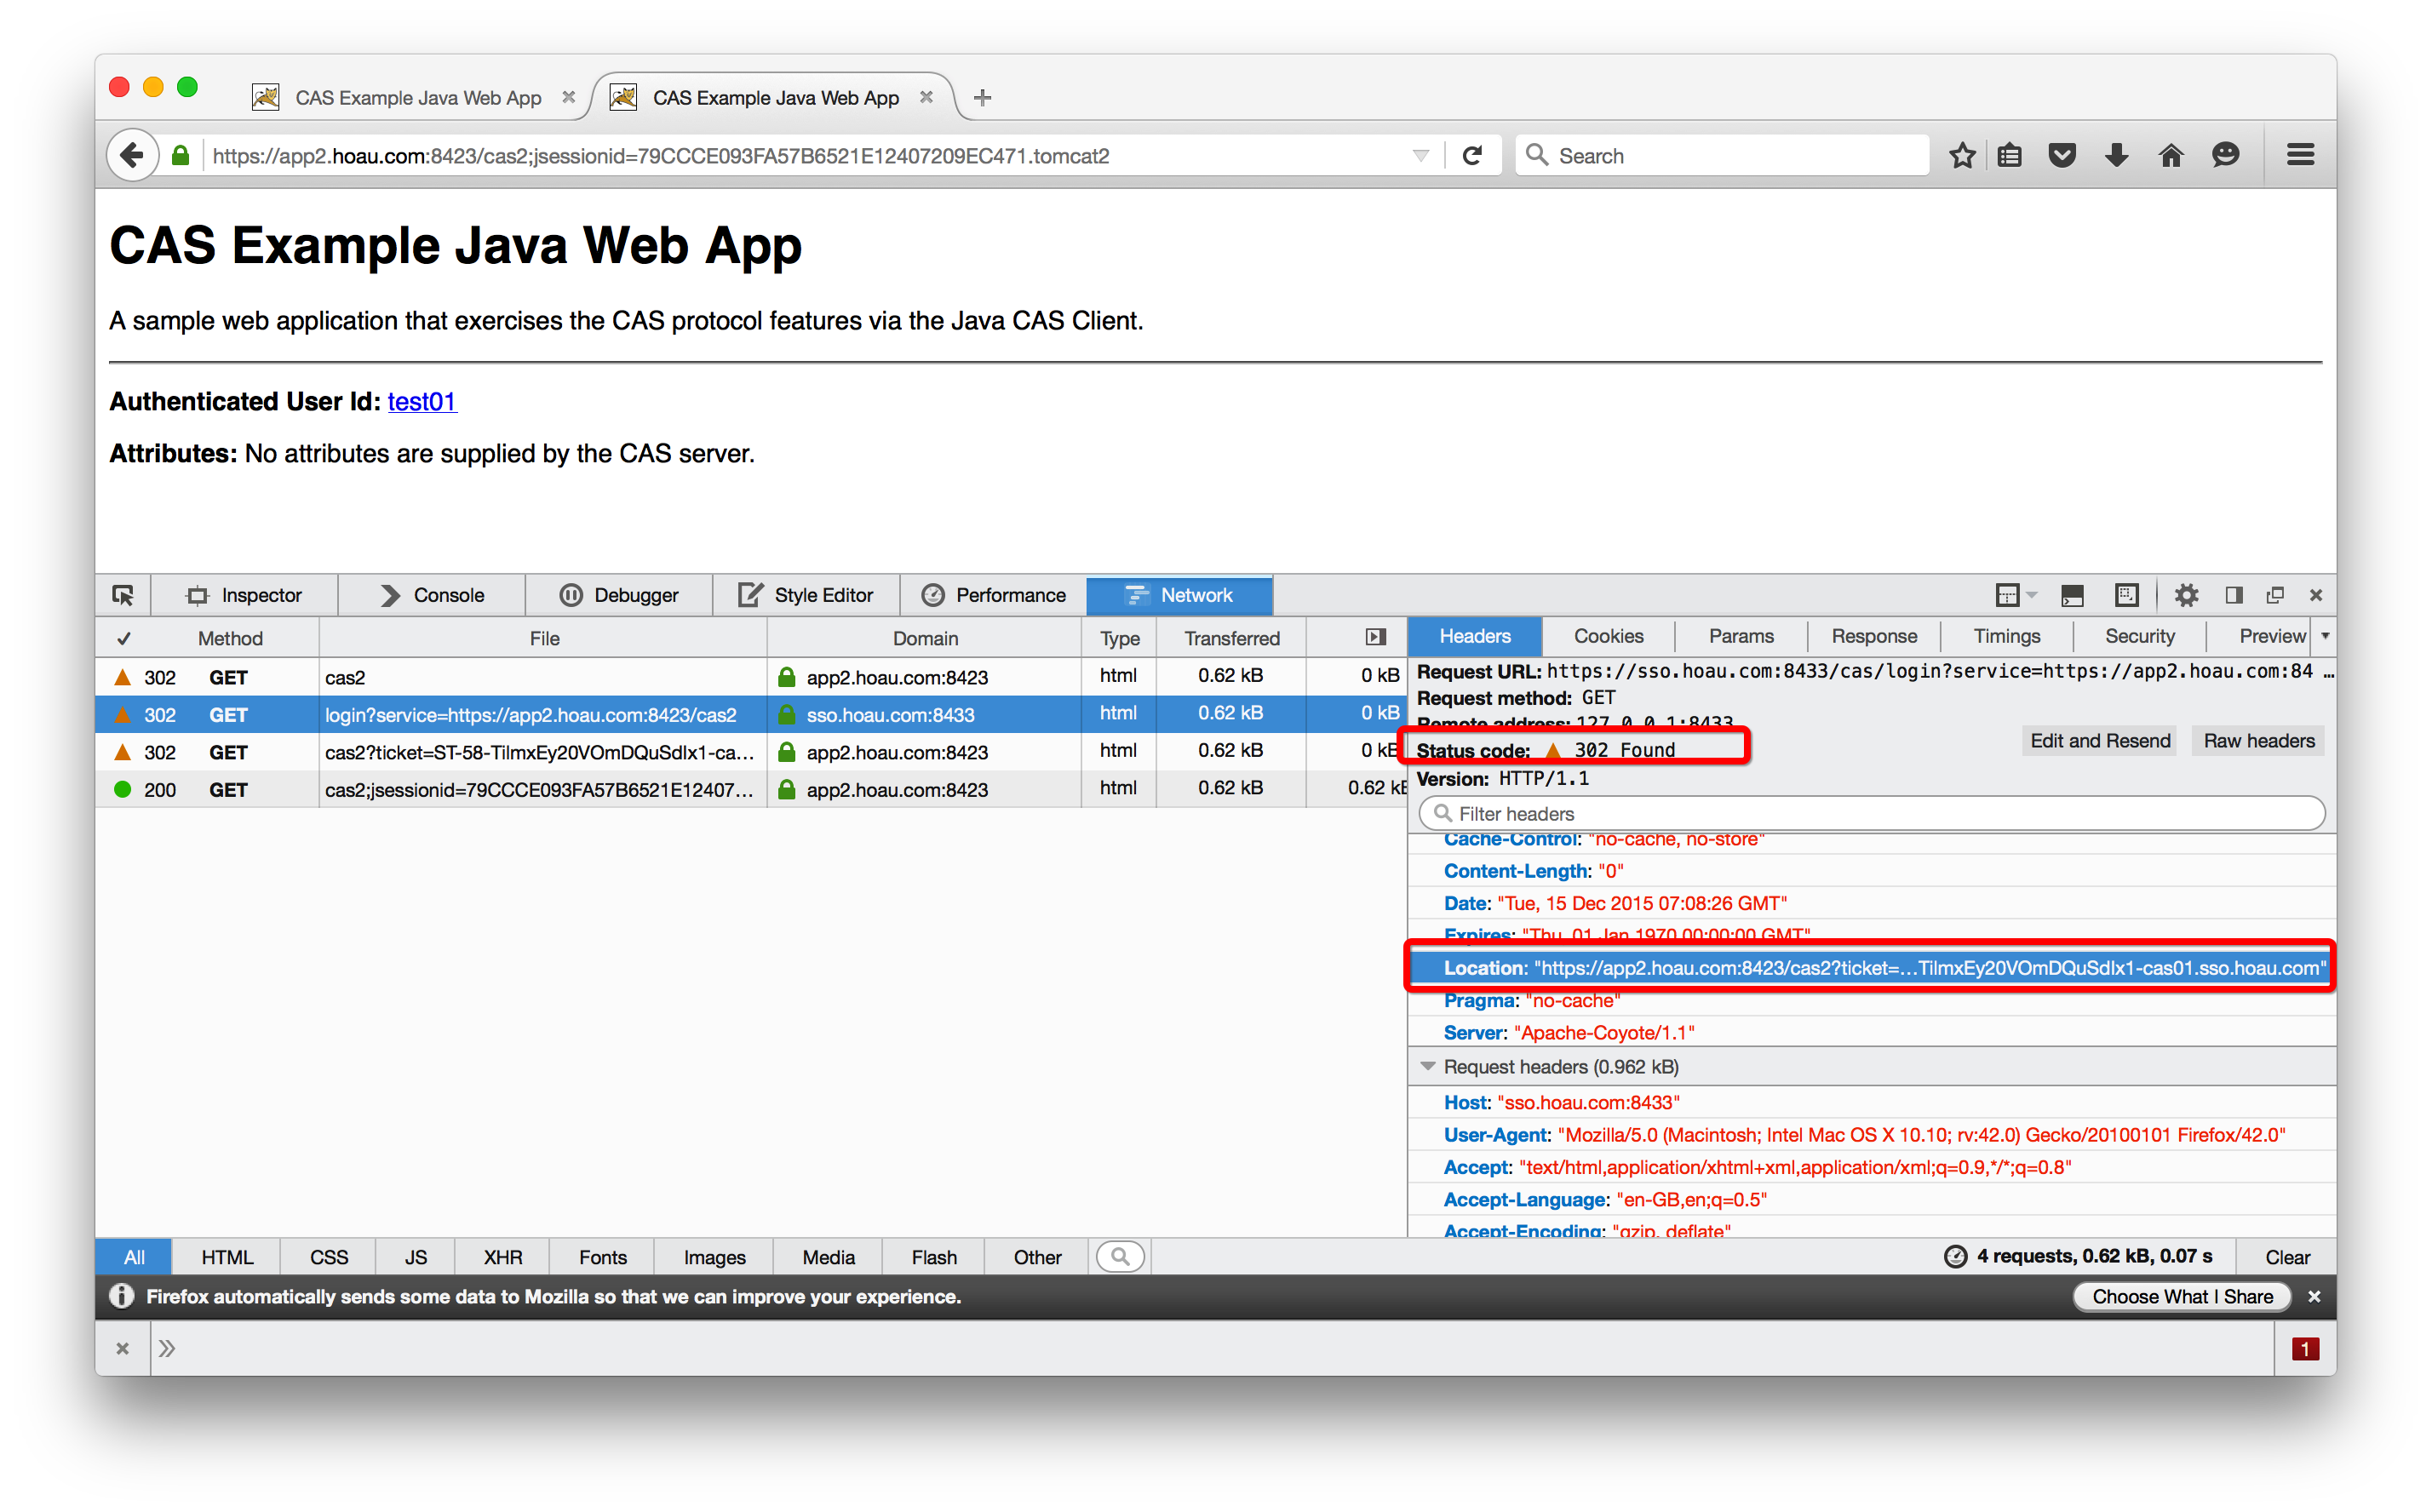Sort requests by Domain column header

(x=925, y=638)
